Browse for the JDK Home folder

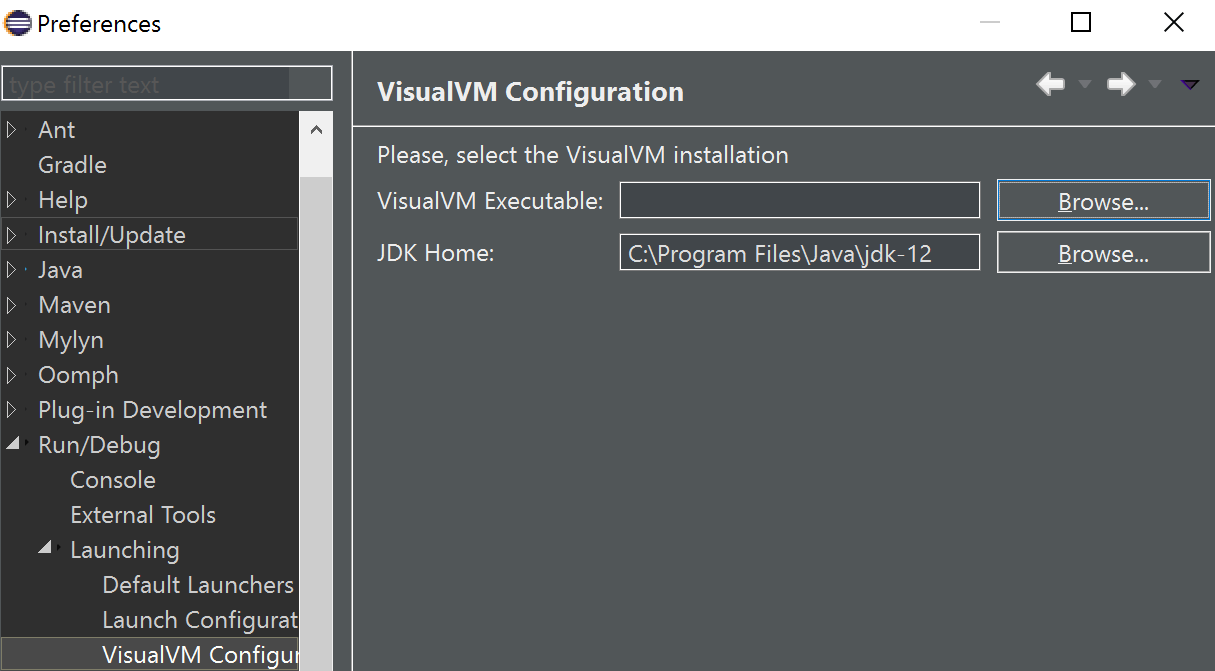tap(1103, 254)
